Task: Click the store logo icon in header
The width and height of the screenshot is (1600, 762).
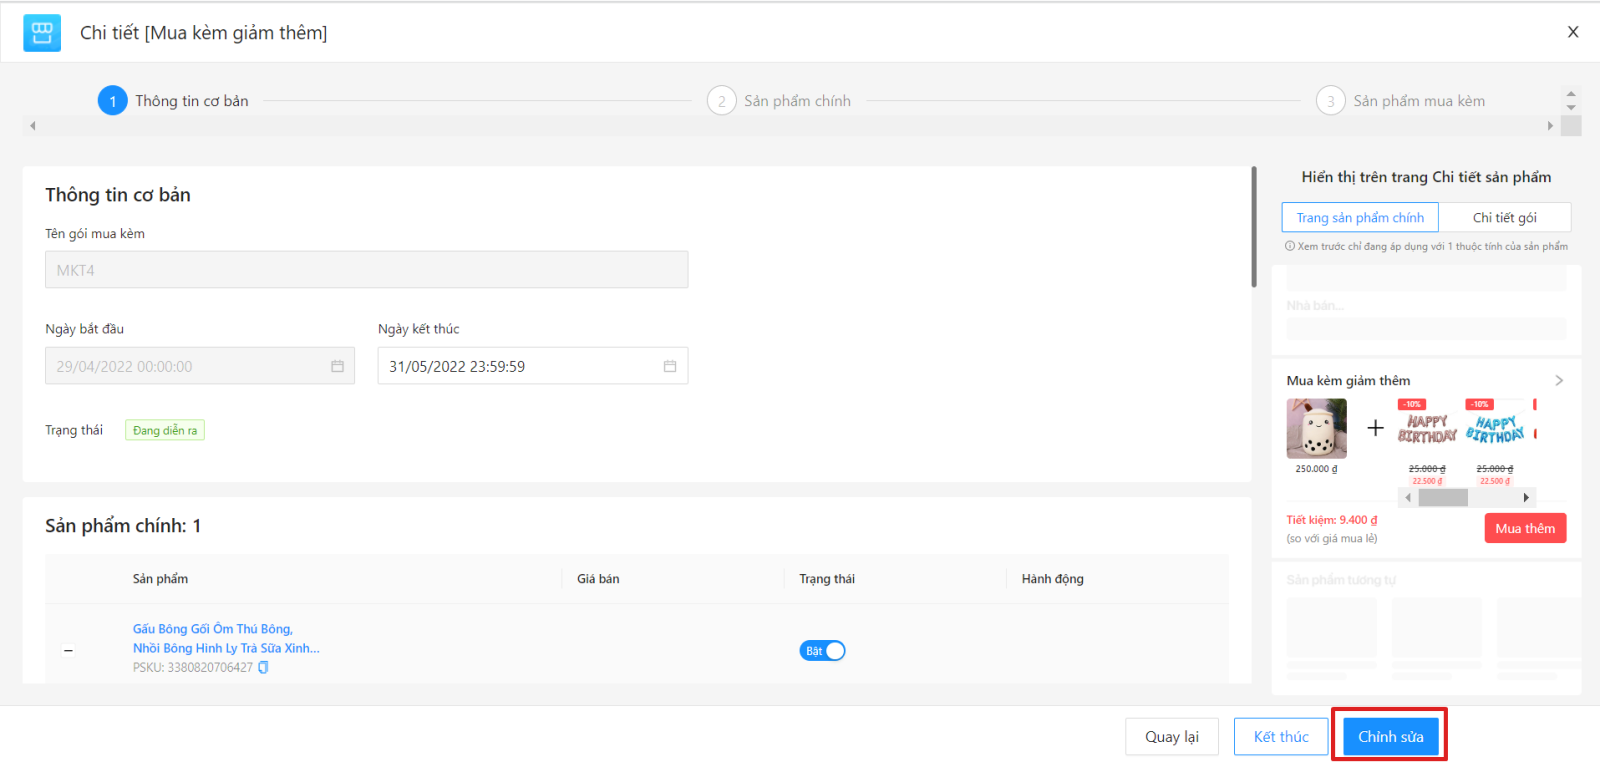Action: 42,33
